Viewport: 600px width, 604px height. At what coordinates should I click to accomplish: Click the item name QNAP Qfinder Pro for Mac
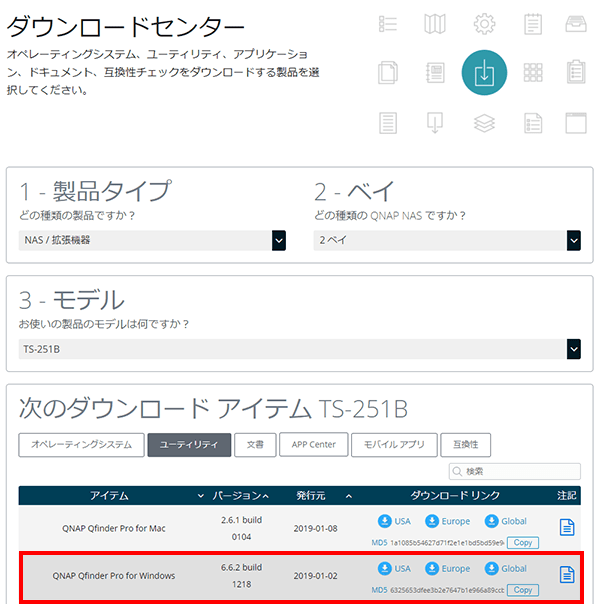(114, 528)
